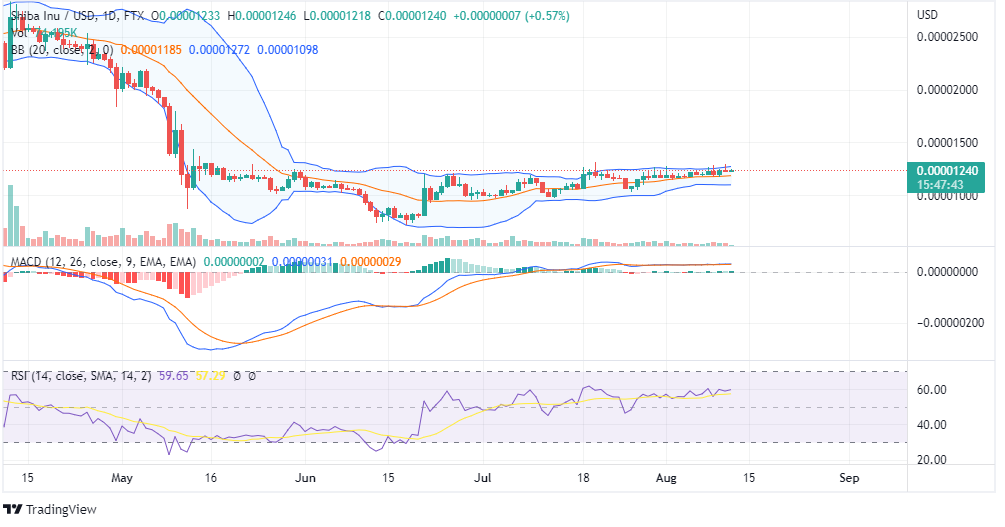Click the purple RSI value 59.65
1005x527 pixels.
(x=176, y=376)
